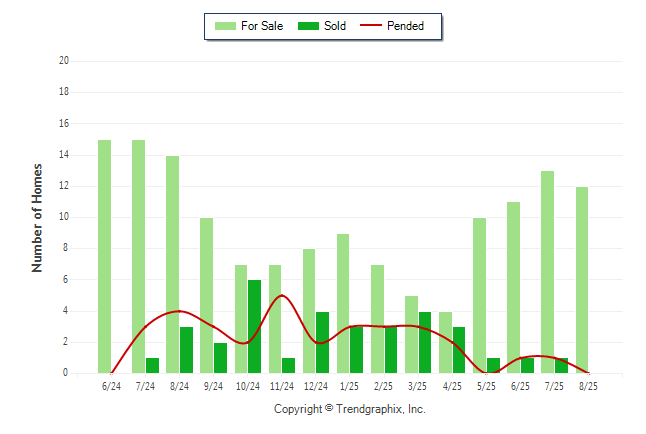Click the 8/25 For Sale bar
This screenshot has width=646, height=434.
tap(581, 280)
